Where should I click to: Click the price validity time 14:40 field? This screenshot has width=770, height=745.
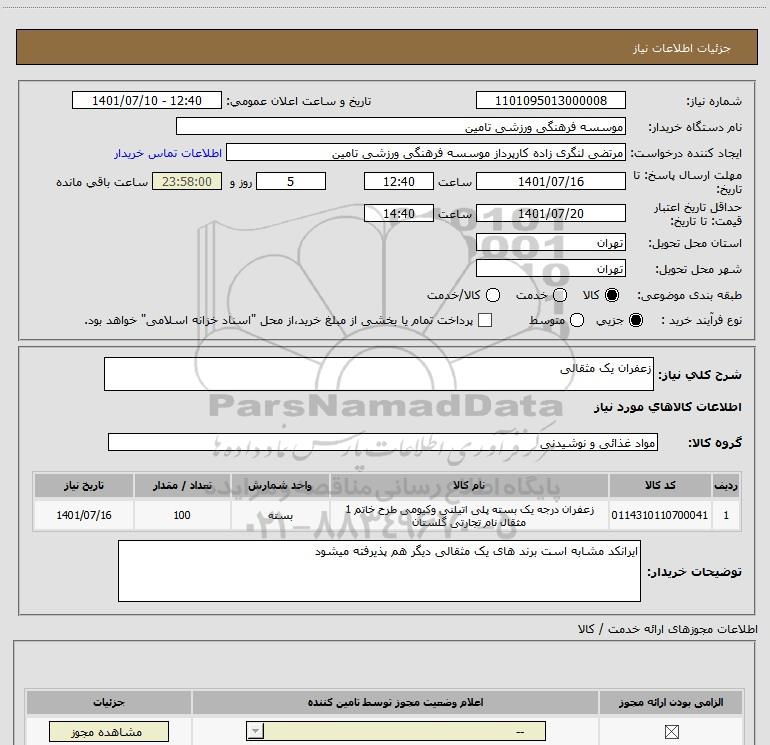399,213
